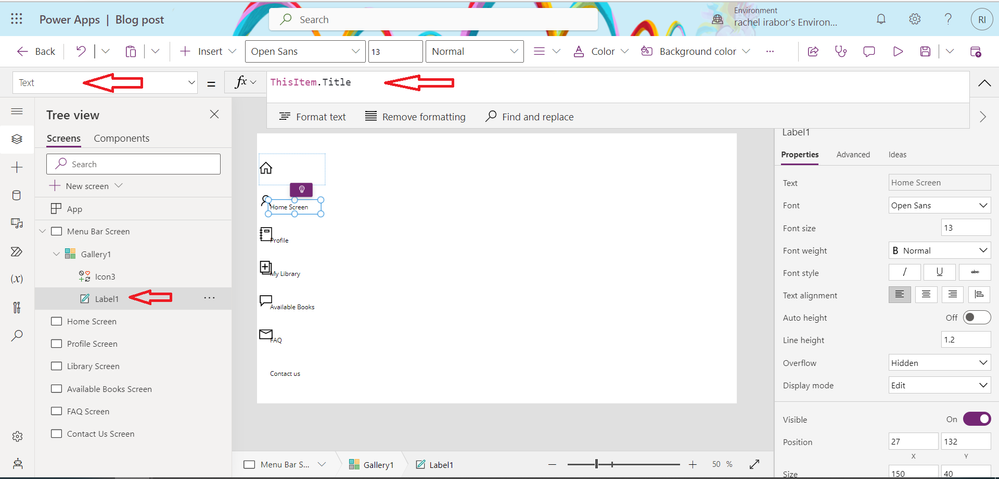Image resolution: width=999 pixels, height=479 pixels.
Task: Open the Comments icon in toolbar
Action: click(x=869, y=52)
